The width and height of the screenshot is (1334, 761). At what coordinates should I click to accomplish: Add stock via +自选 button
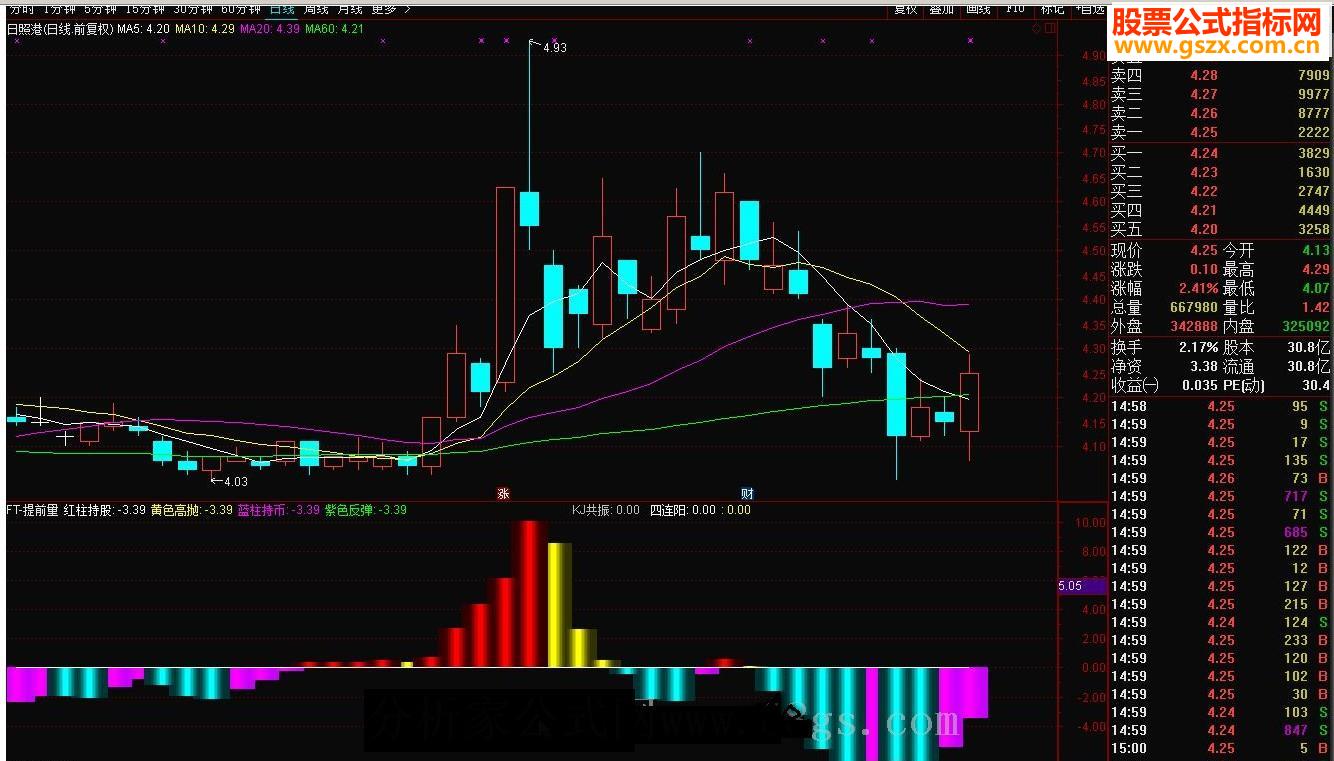click(x=1090, y=8)
